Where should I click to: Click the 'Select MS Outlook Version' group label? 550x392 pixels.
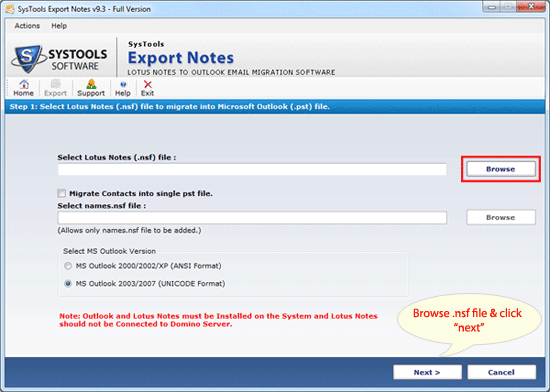point(109,251)
